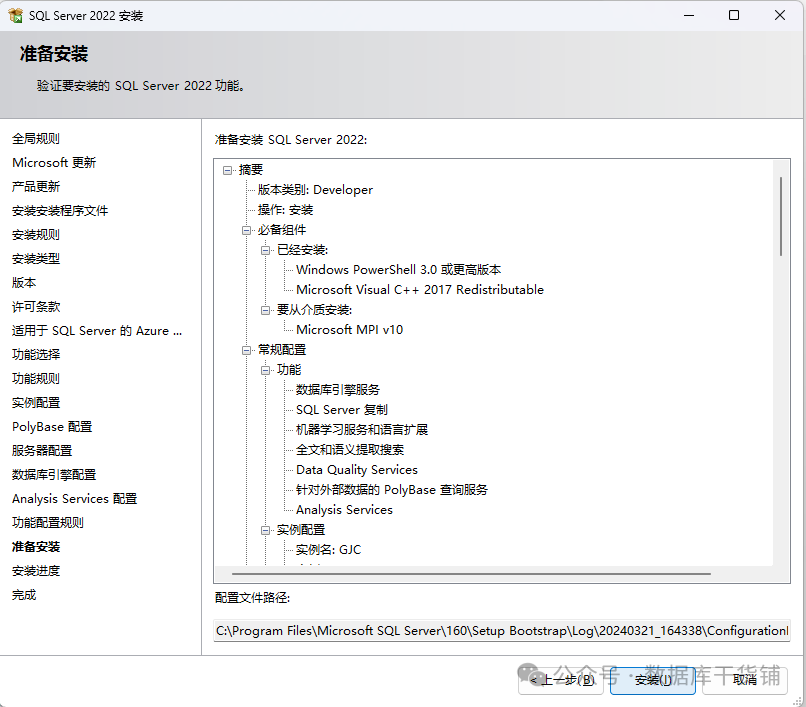
Task: Select the 必备组件 label in the tree
Action: point(282,230)
